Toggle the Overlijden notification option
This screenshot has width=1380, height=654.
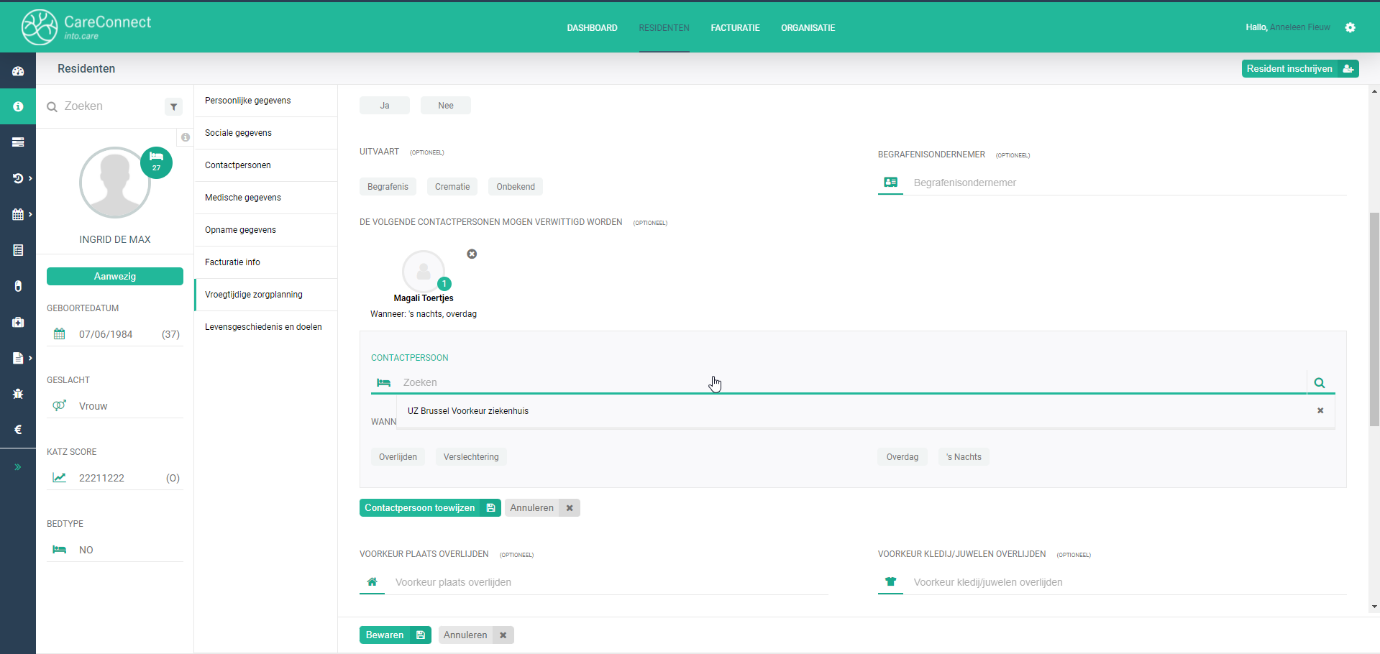click(398, 457)
